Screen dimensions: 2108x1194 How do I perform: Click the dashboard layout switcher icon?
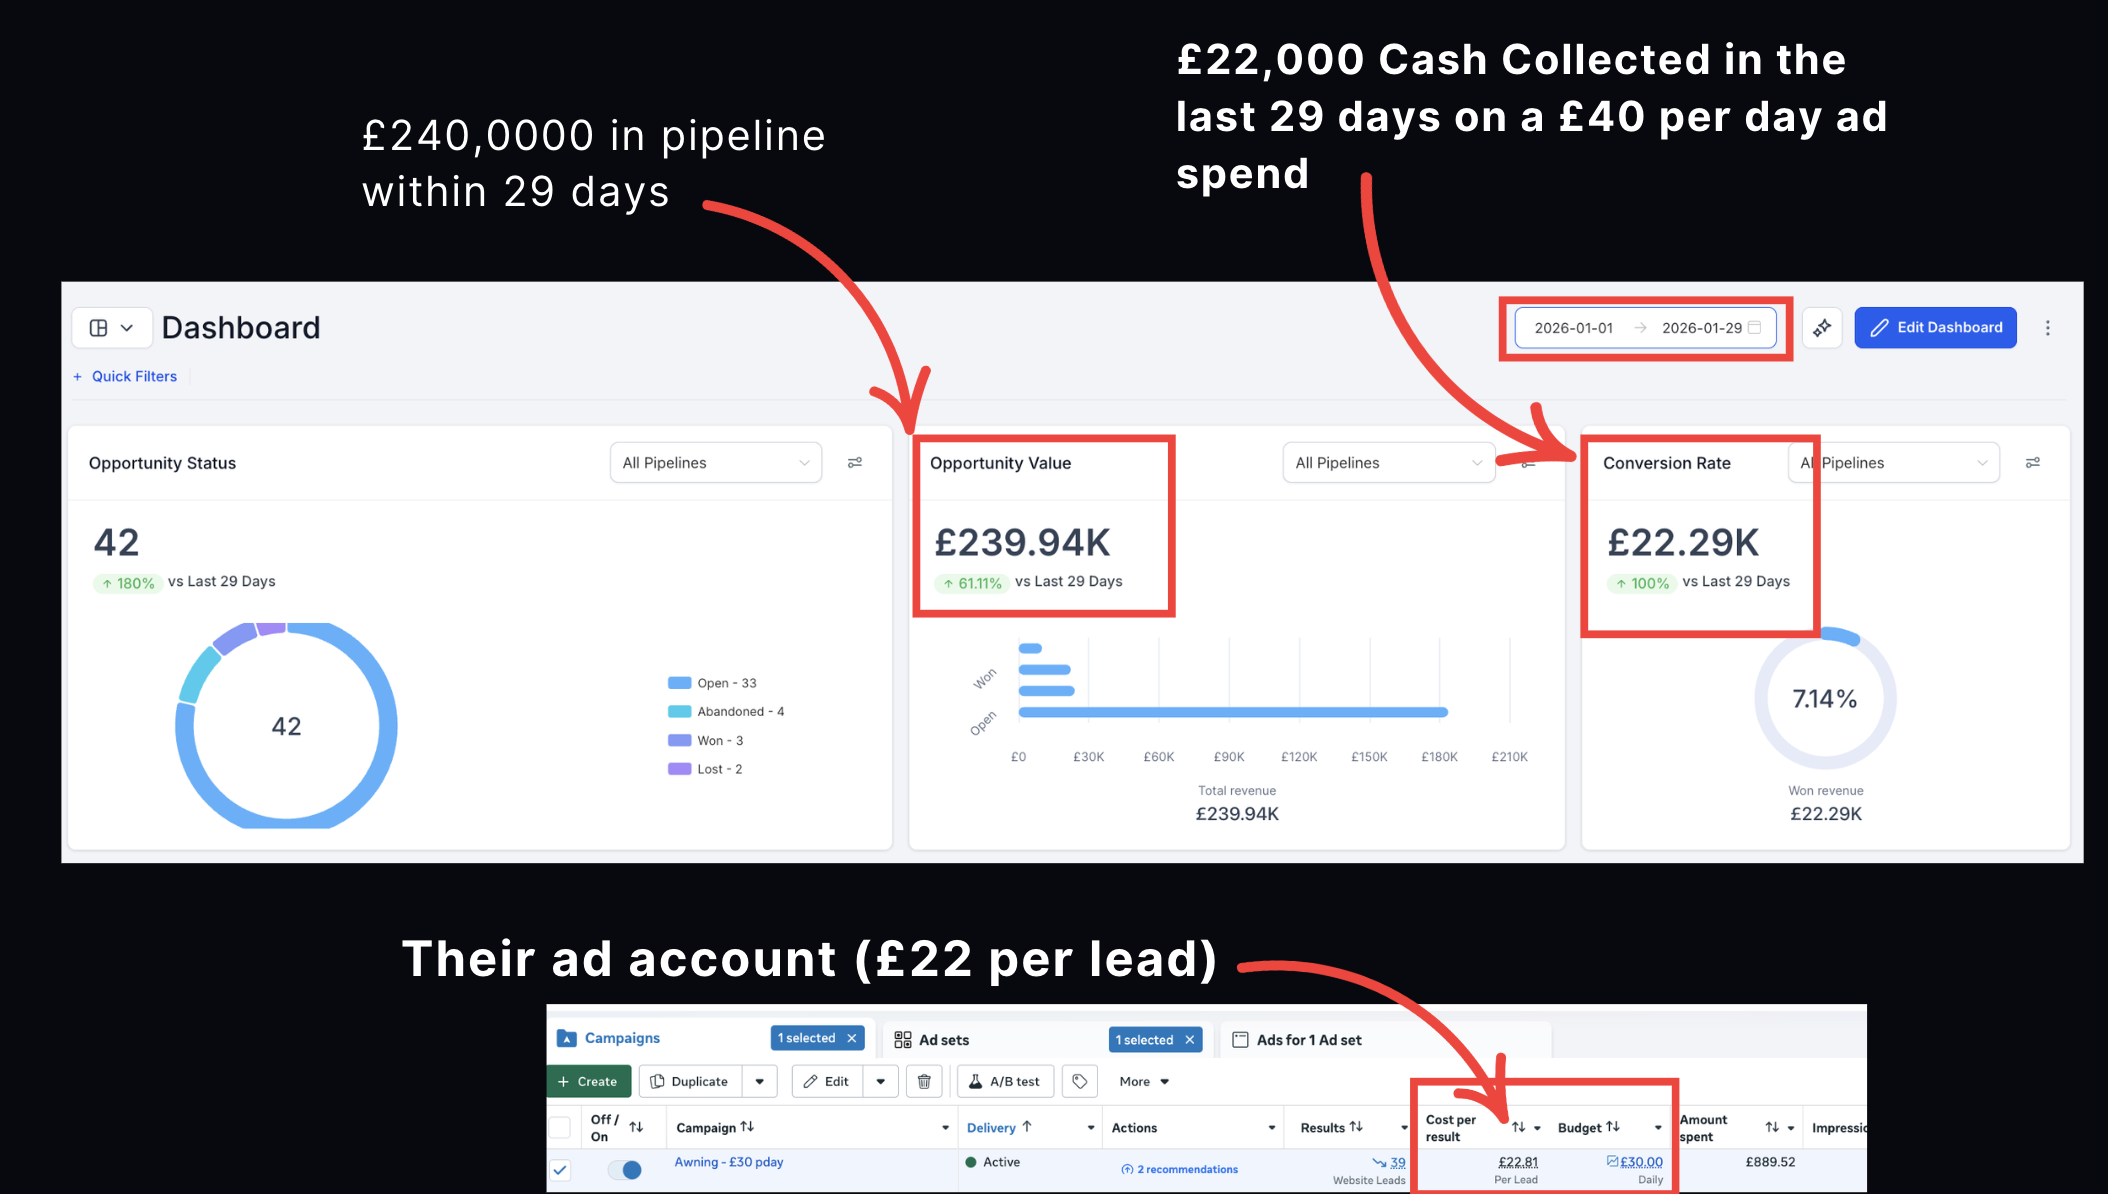pos(112,328)
